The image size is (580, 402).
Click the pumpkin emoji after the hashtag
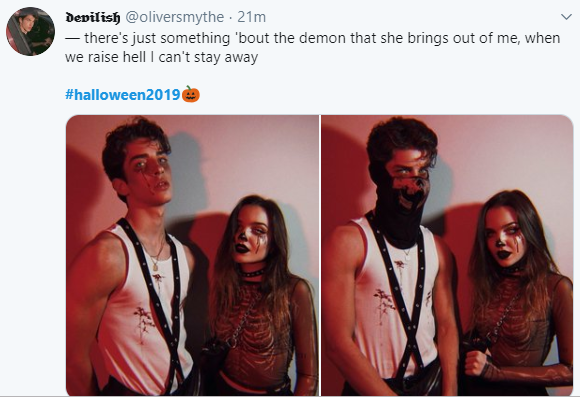click(x=191, y=94)
